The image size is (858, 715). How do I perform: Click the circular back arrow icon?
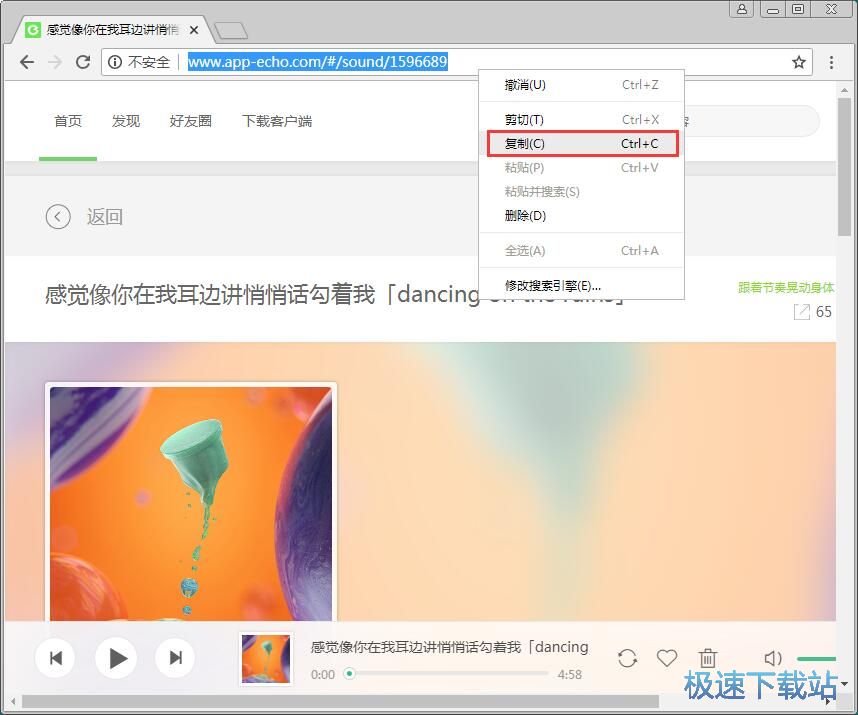click(x=58, y=217)
